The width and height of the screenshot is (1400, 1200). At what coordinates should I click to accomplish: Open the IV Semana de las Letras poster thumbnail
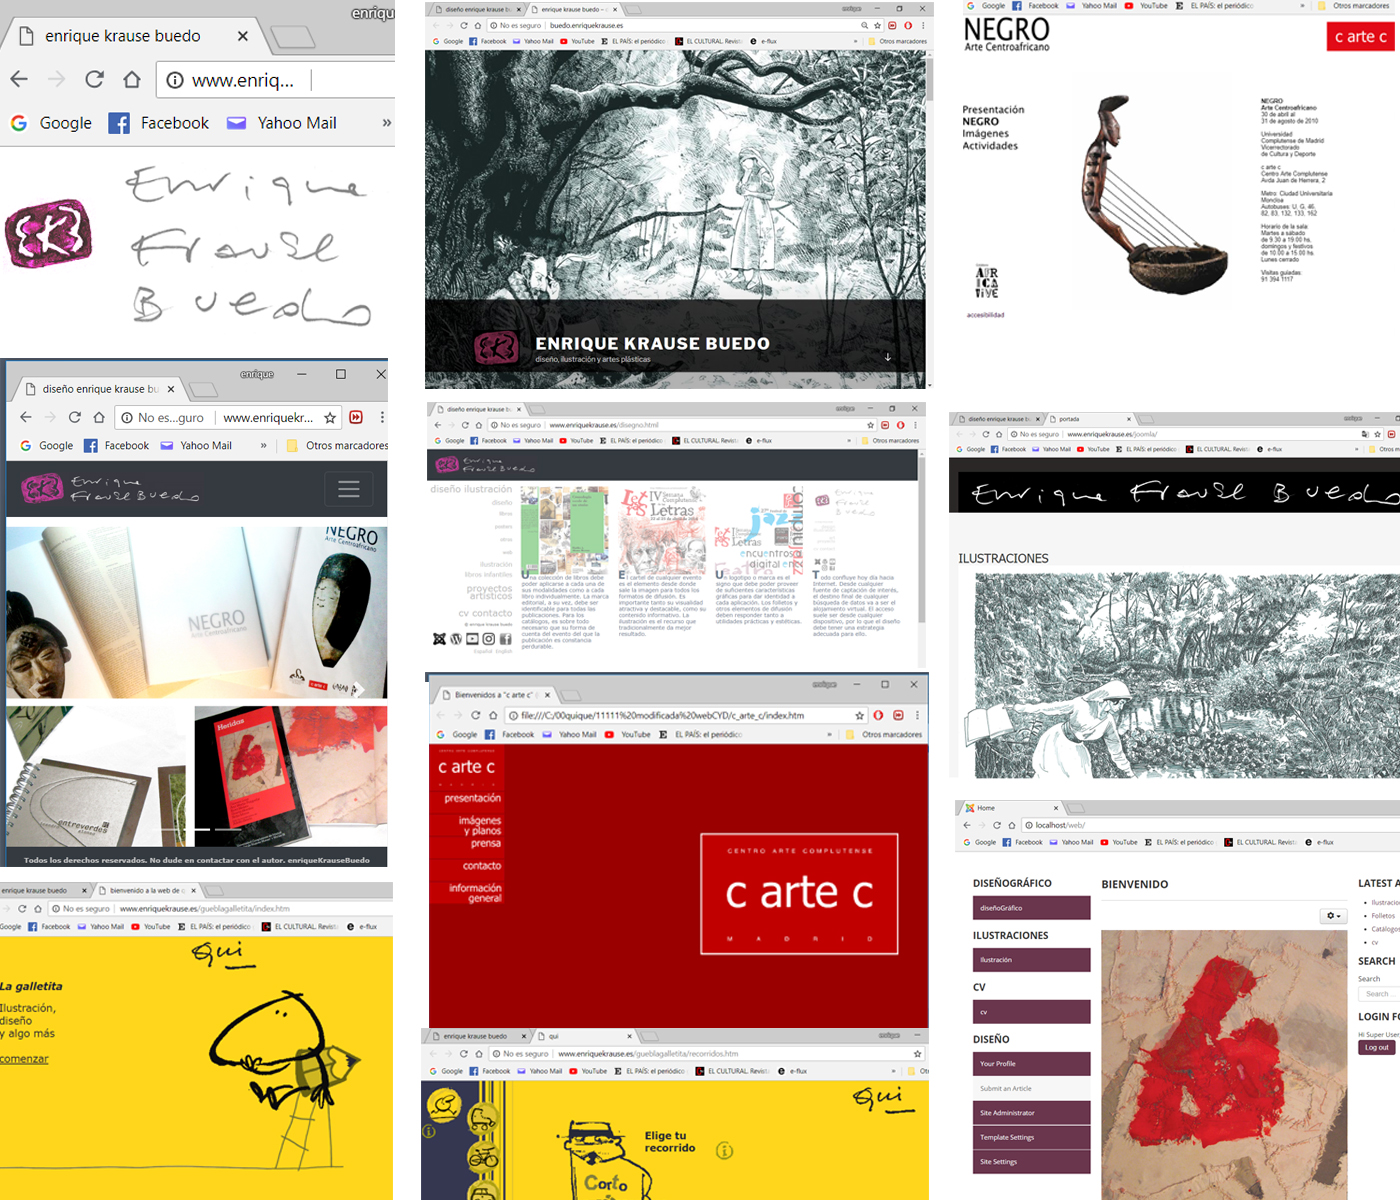662,530
